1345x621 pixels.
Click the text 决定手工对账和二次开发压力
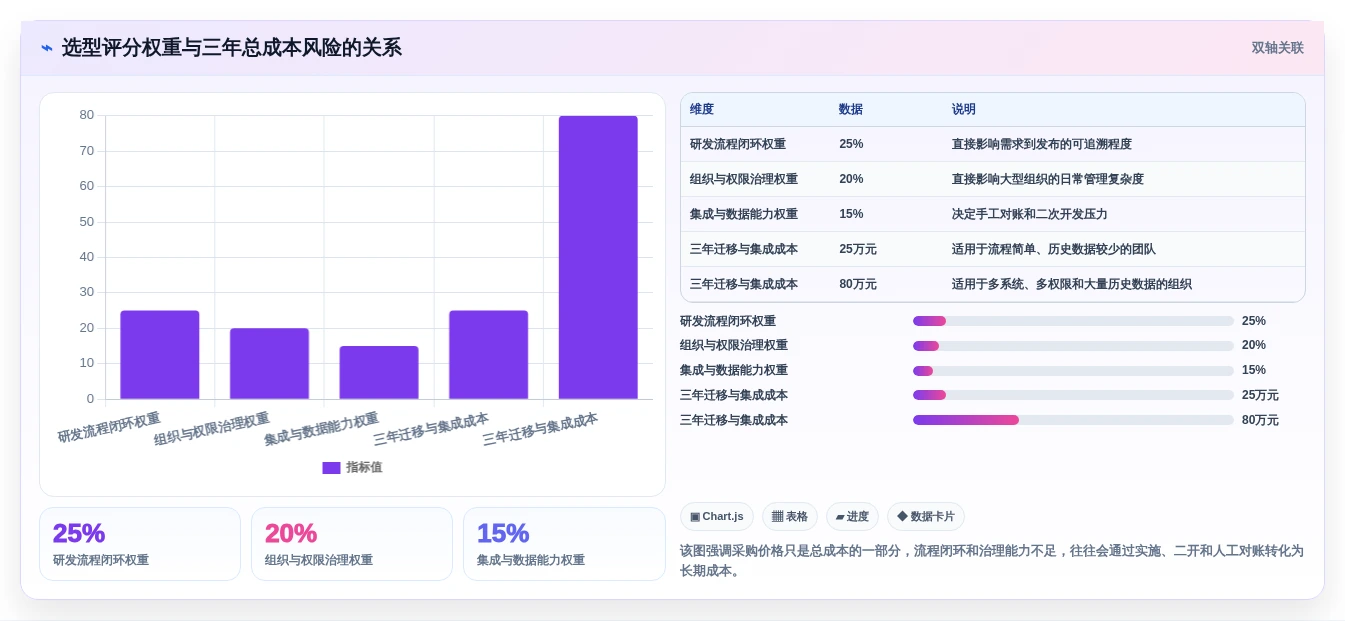(x=1030, y=214)
